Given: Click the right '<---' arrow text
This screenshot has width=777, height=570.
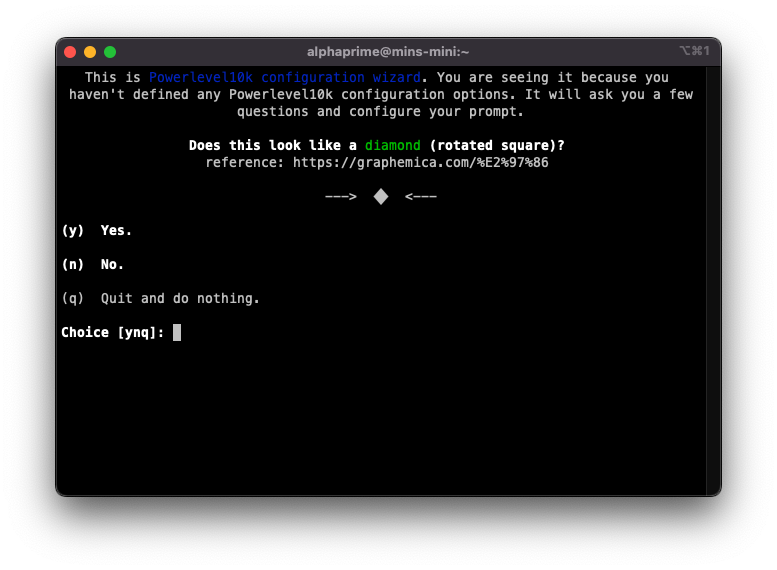Looking at the screenshot, I should point(421,197).
